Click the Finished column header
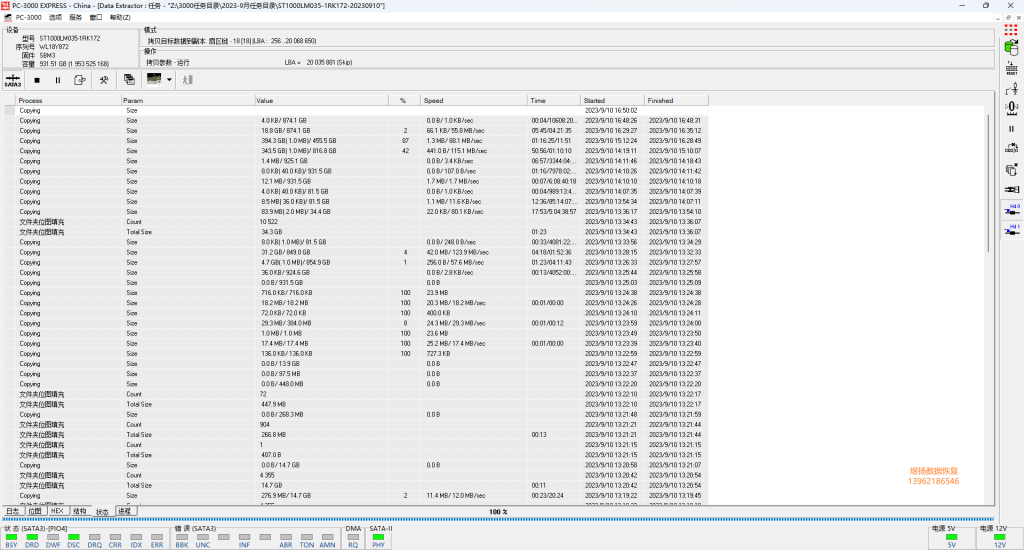This screenshot has height=550, width=1024. point(676,101)
